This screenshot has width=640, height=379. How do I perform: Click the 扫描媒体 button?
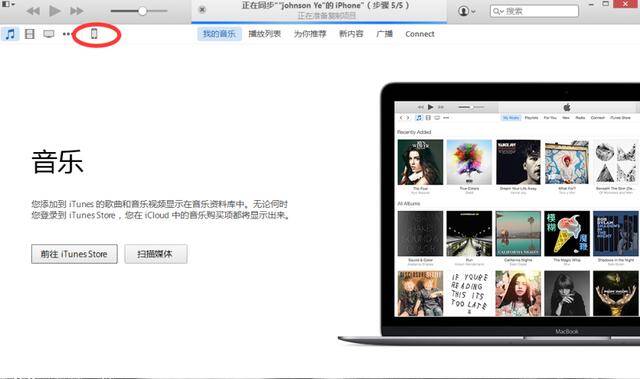[156, 254]
